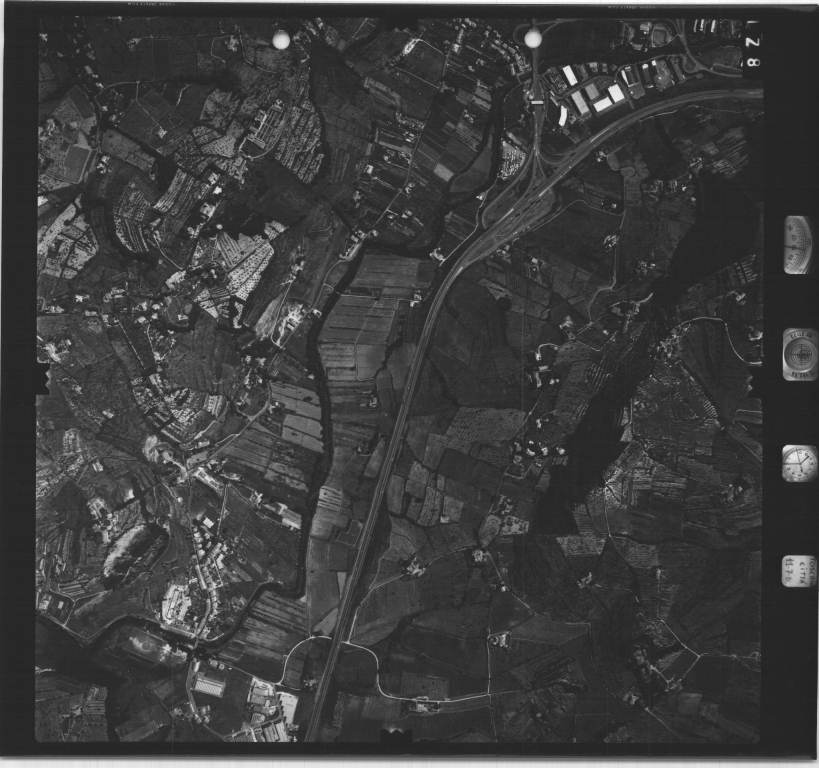This screenshot has width=819, height=768.
Task: Click the frame number in top-right corner
Action: 751,50
